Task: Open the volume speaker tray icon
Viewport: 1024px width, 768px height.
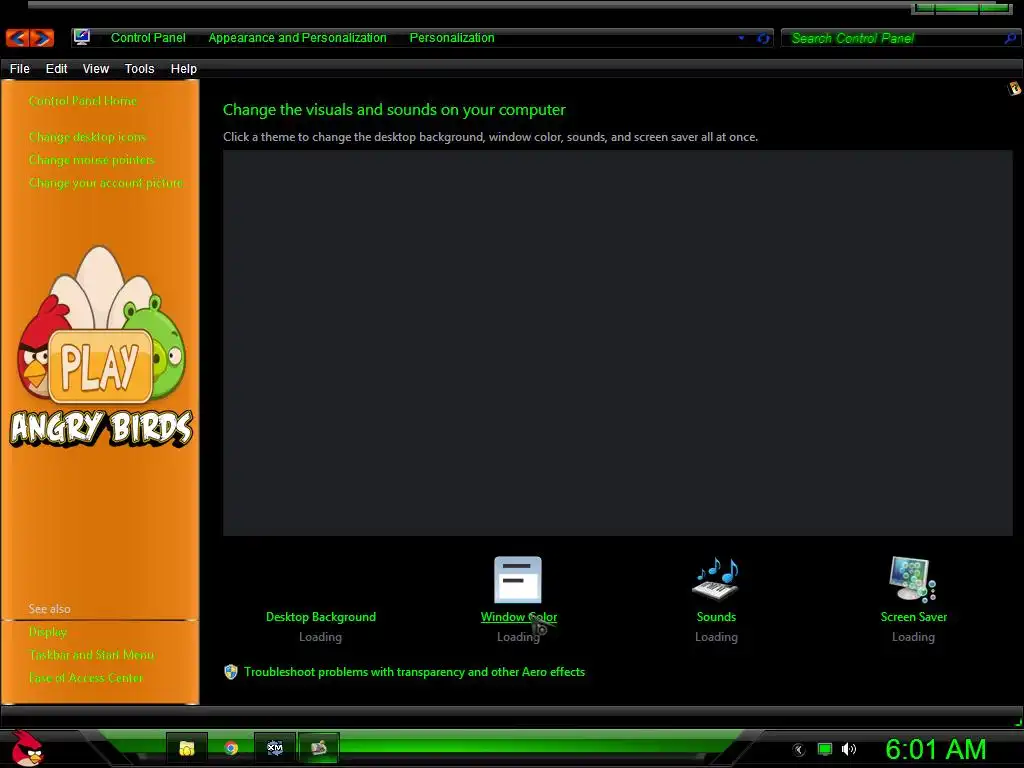Action: pos(849,749)
